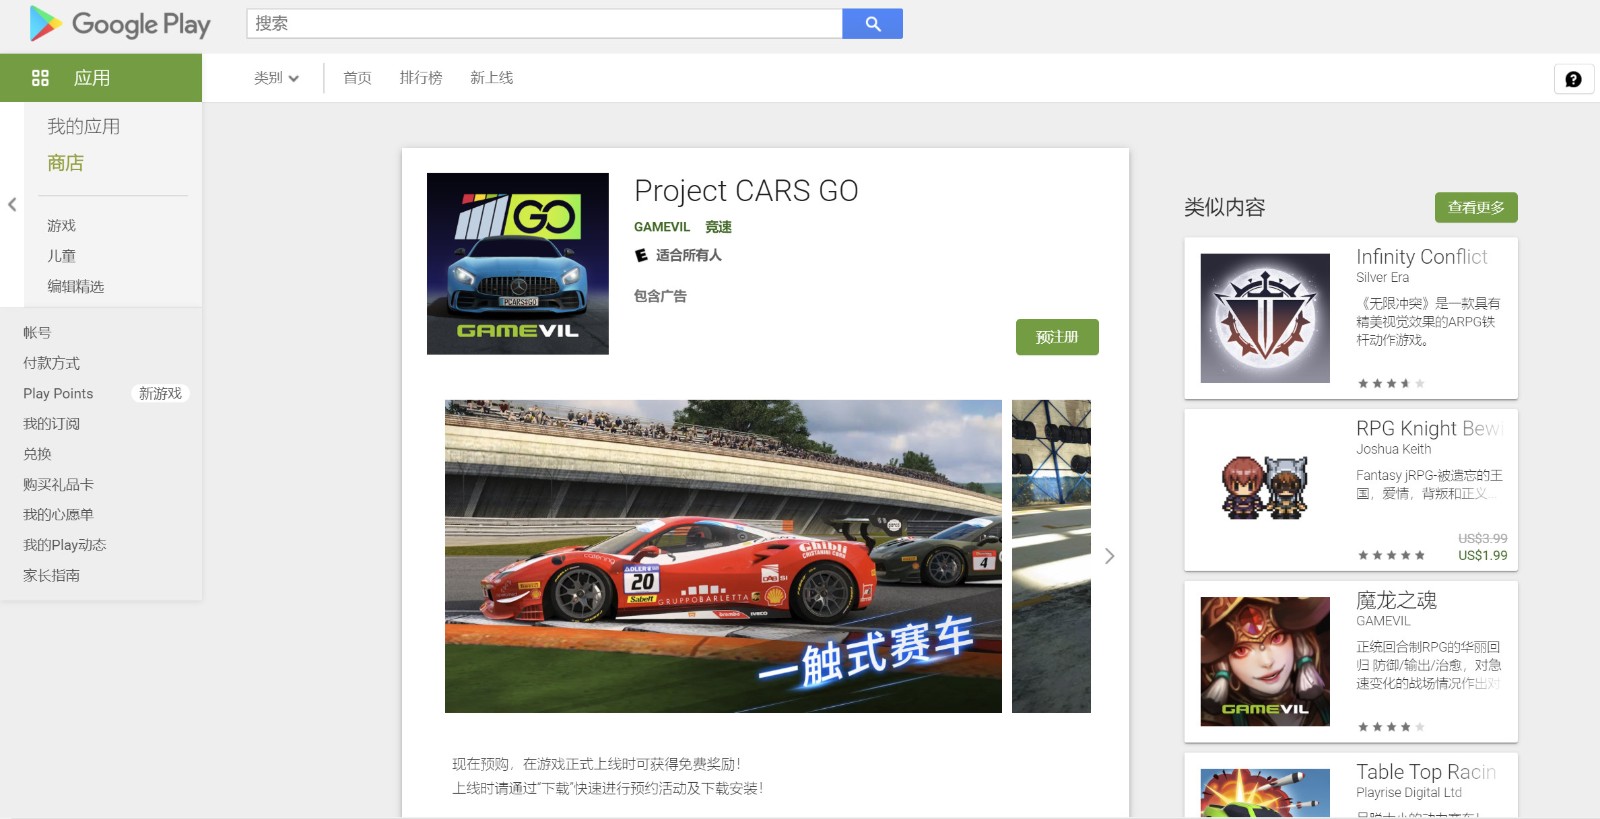Open Play Points link
Image resolution: width=1600 pixels, height=819 pixels.
coord(58,394)
